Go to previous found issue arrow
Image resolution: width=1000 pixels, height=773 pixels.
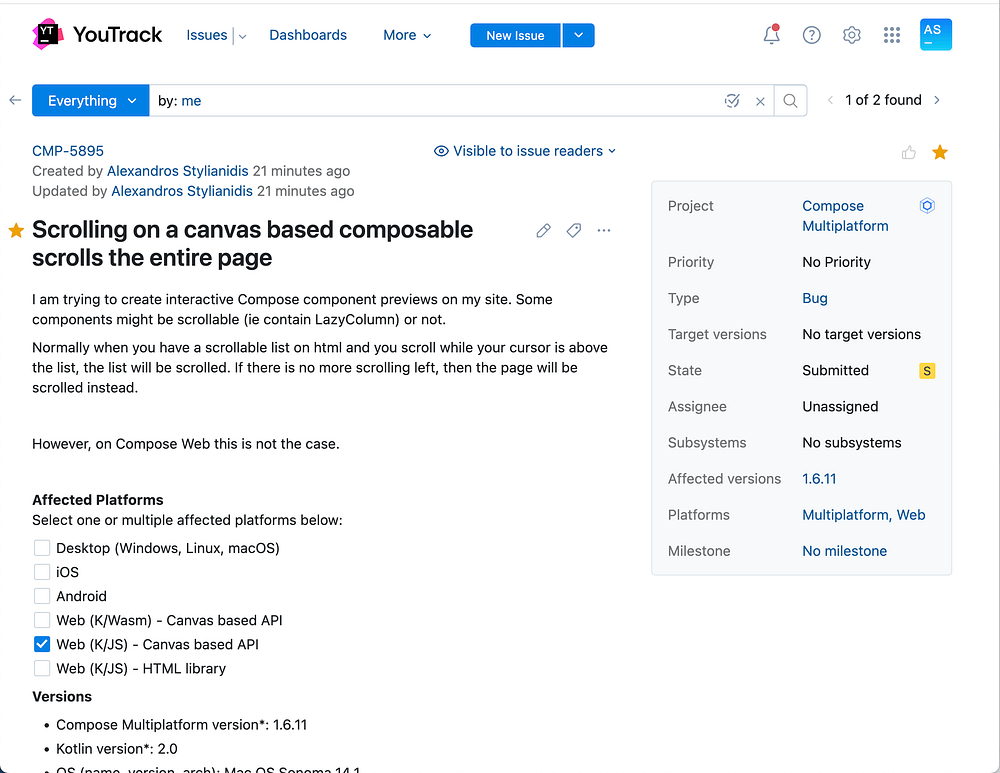click(x=830, y=100)
